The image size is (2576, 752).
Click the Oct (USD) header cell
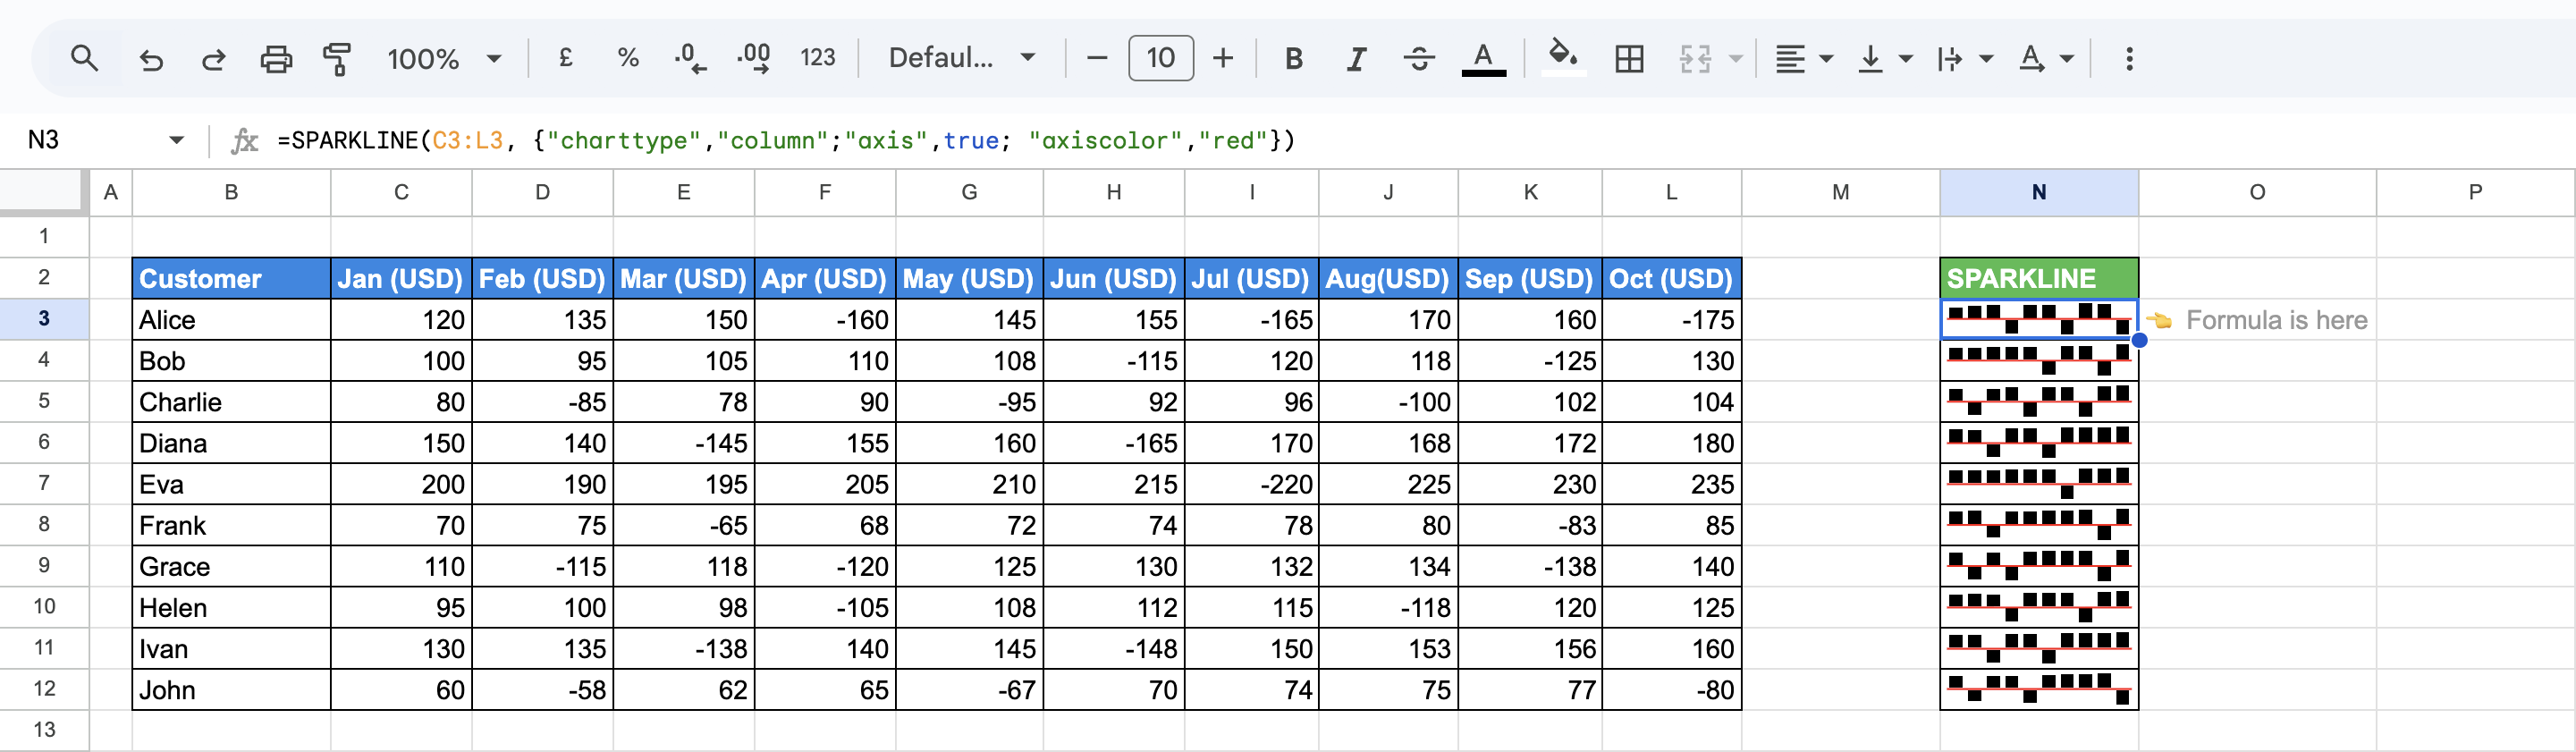click(x=1671, y=278)
